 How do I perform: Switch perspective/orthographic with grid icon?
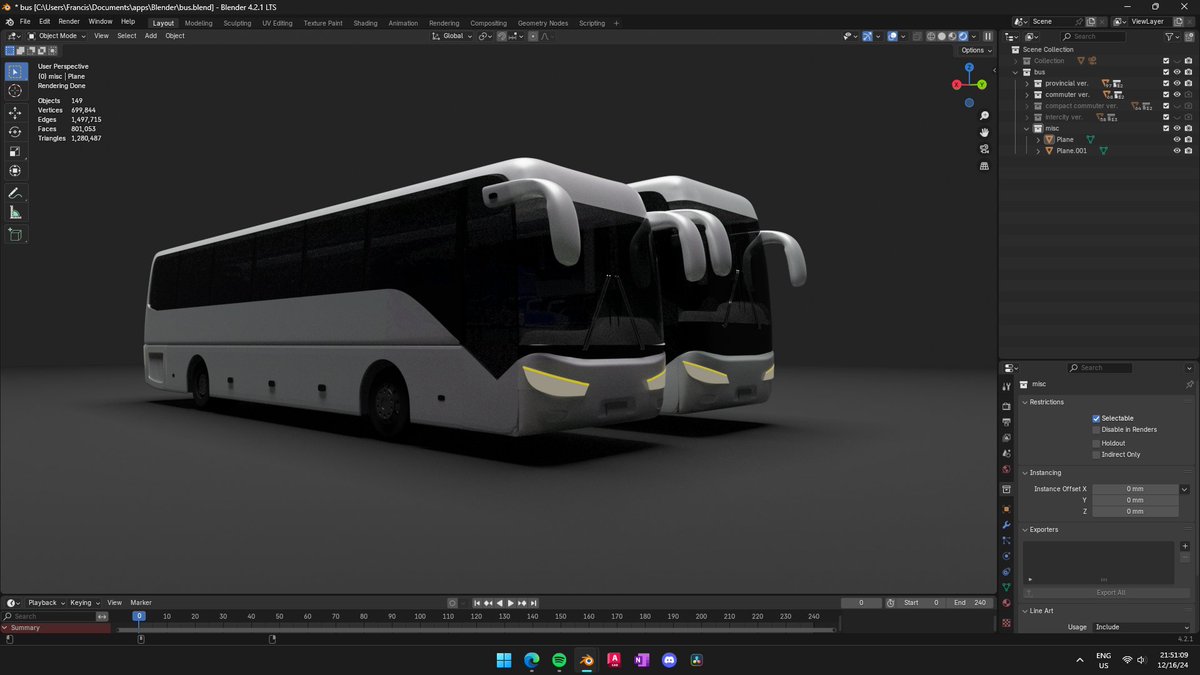(984, 166)
